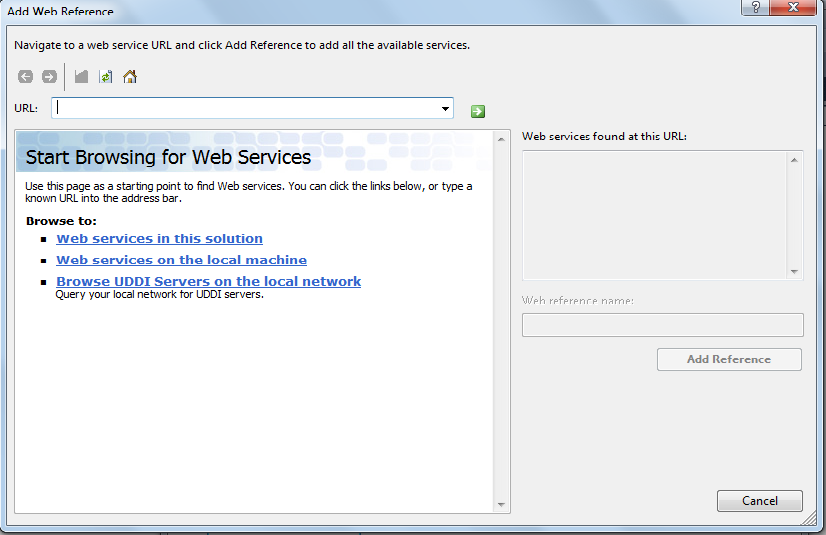Image resolution: width=826 pixels, height=535 pixels.
Task: Click the Add Reference button
Action: (x=729, y=359)
